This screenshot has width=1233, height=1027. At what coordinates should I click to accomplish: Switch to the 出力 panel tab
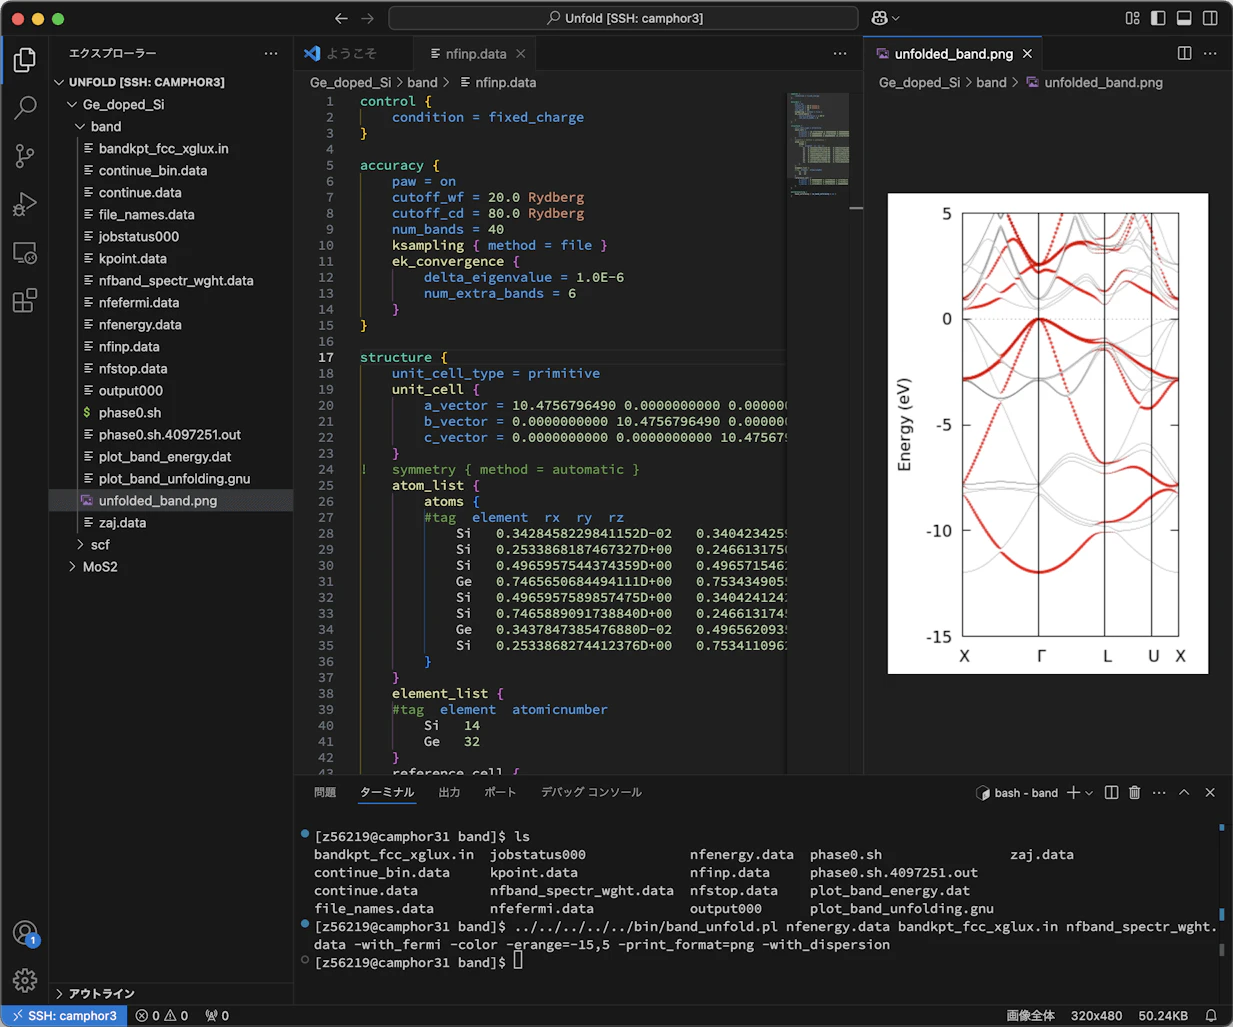449,791
